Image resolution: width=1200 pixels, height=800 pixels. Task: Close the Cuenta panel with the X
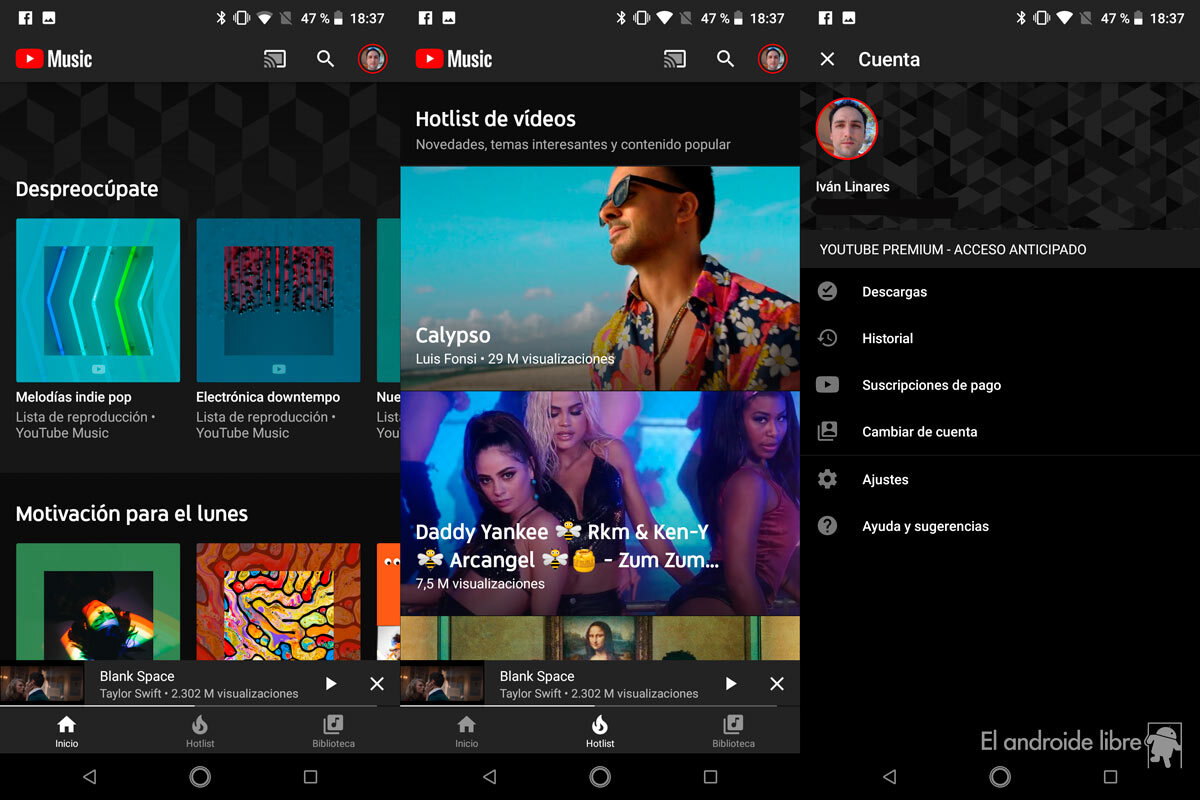pyautogui.click(x=827, y=59)
